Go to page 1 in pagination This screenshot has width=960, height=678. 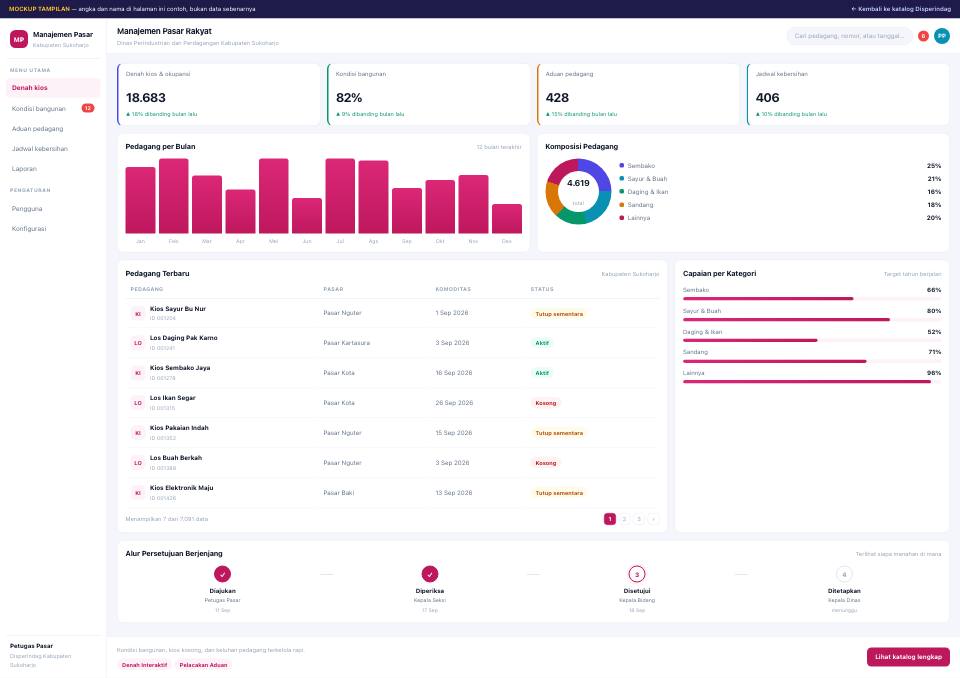point(610,519)
